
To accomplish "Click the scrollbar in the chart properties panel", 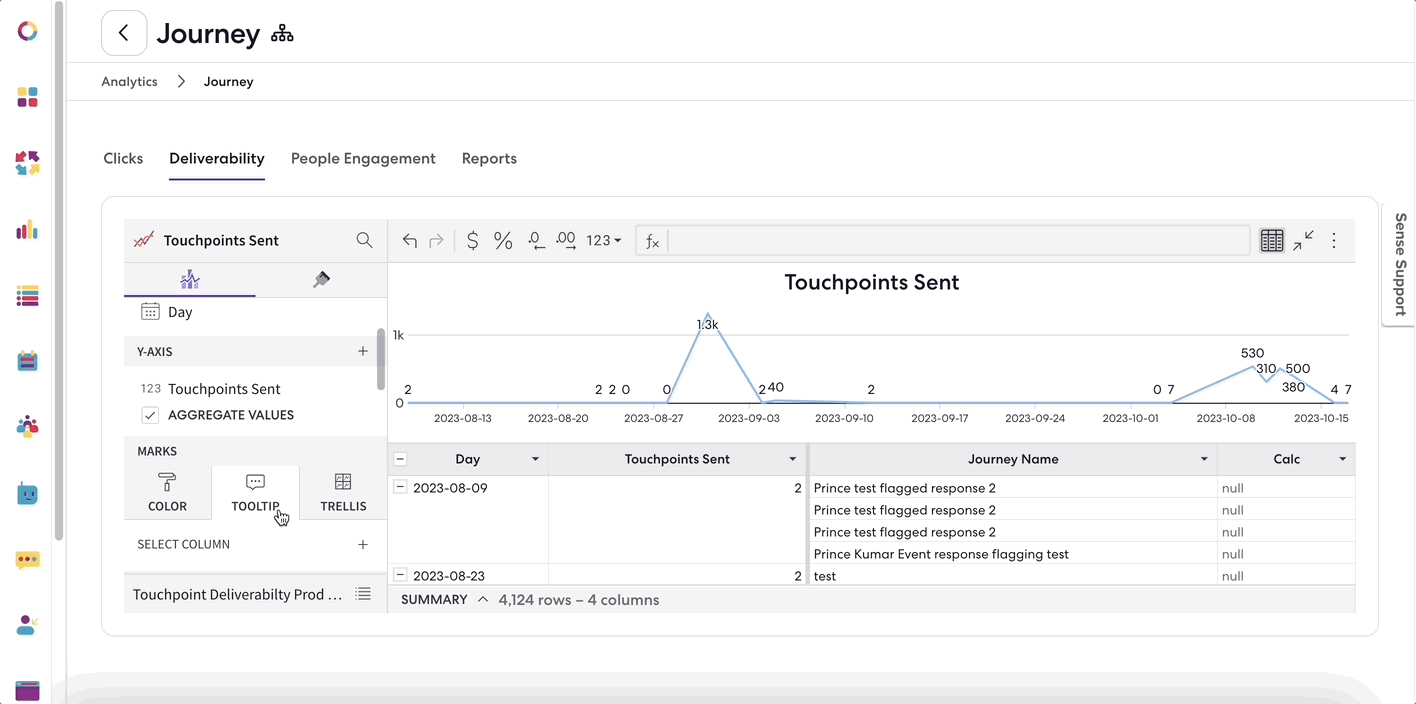I will point(380,359).
